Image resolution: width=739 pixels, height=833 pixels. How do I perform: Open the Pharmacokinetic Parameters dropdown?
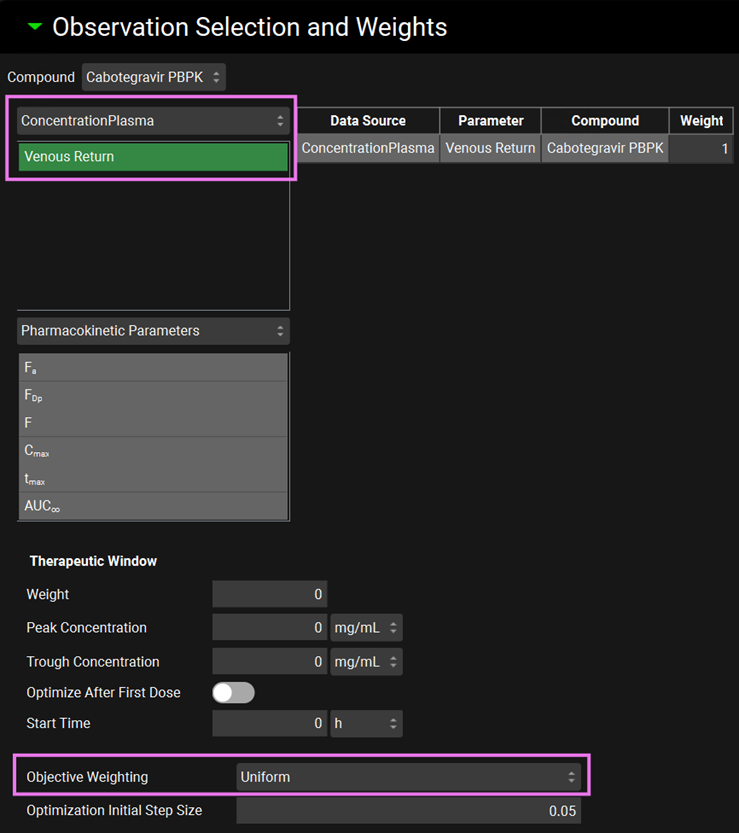pos(153,331)
